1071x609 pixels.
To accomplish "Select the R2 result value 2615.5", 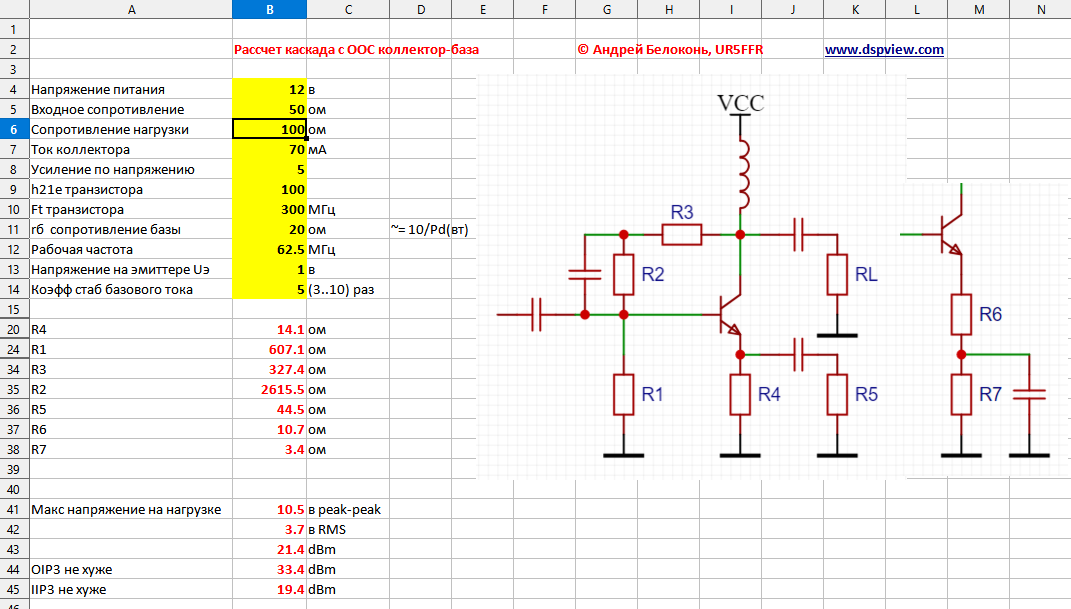I will click(x=269, y=389).
